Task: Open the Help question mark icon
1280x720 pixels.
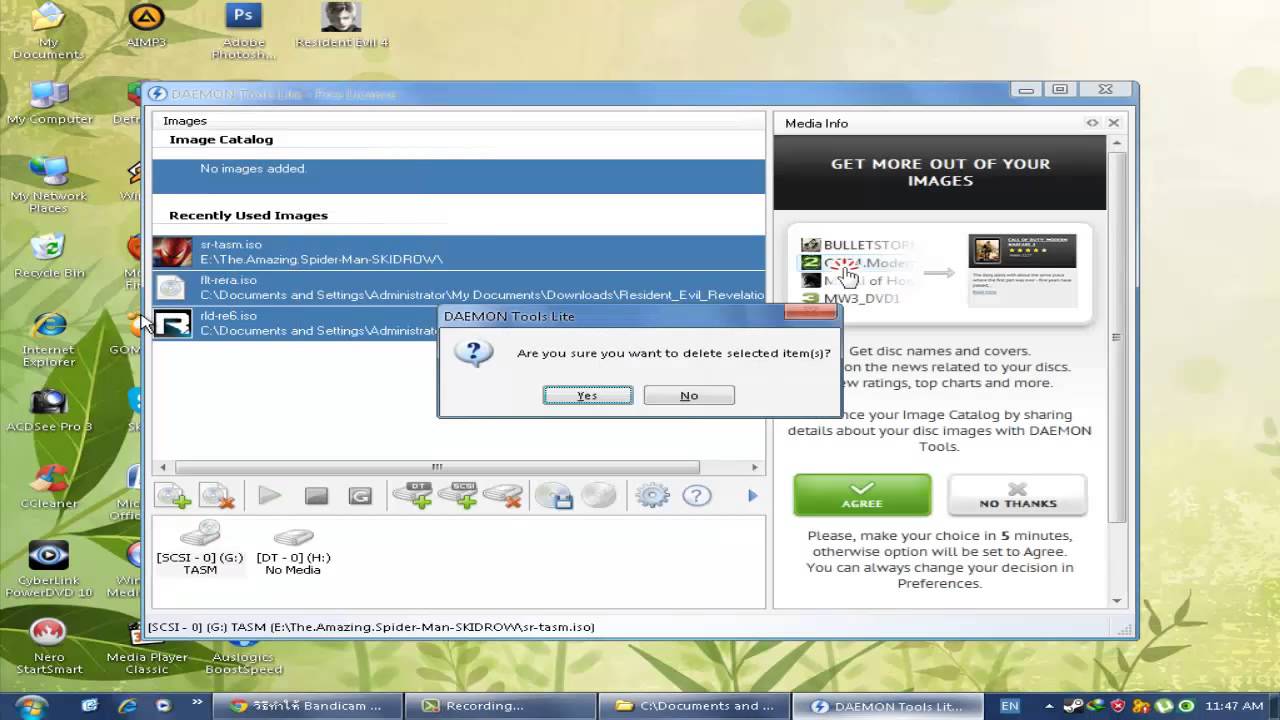Action: tap(697, 495)
